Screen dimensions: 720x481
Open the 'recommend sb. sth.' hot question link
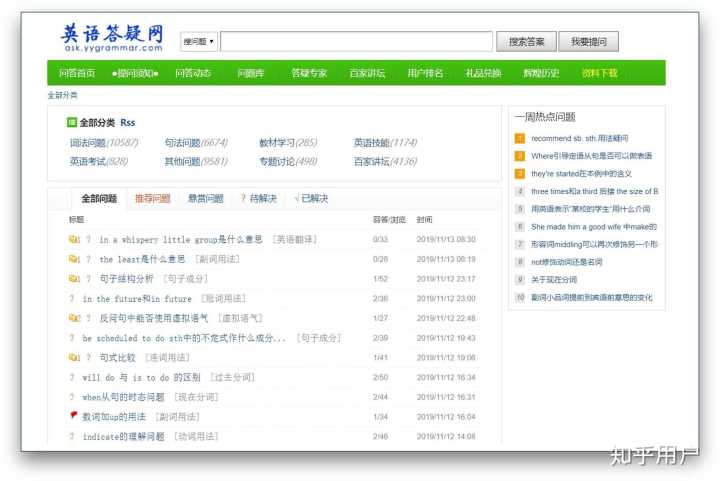[x=579, y=138]
